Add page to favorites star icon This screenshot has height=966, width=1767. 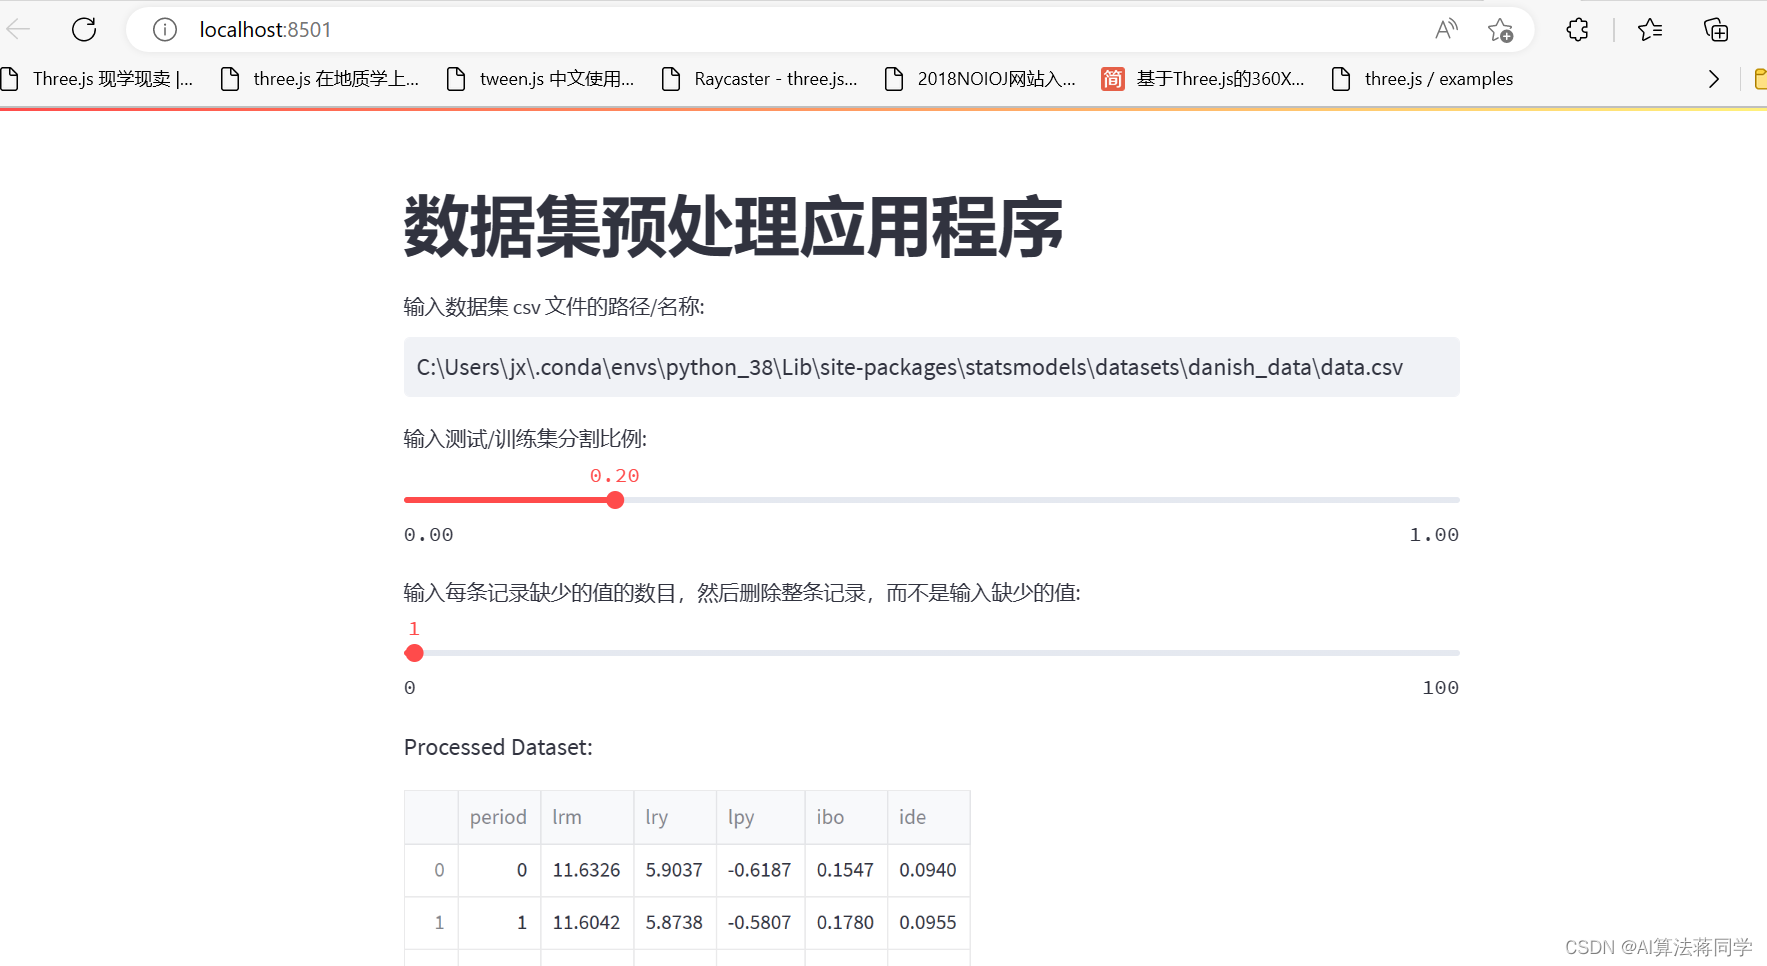coord(1500,30)
